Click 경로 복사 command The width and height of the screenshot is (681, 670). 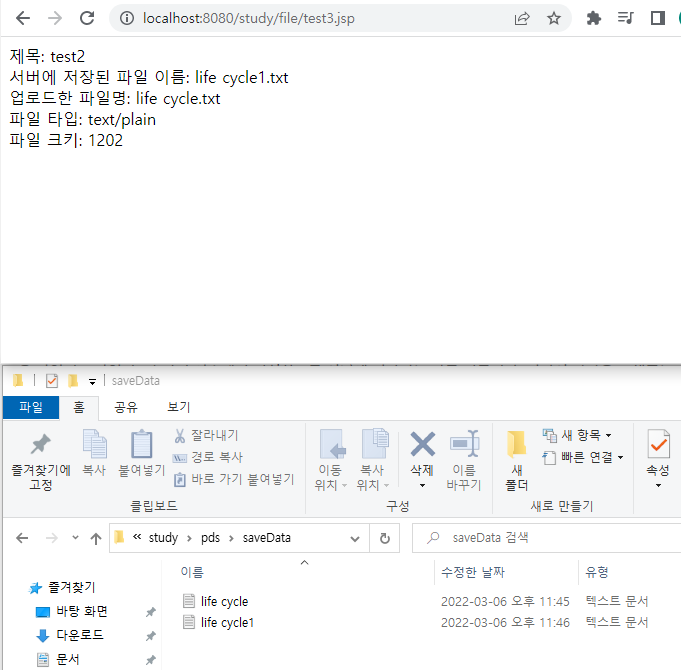(208, 457)
